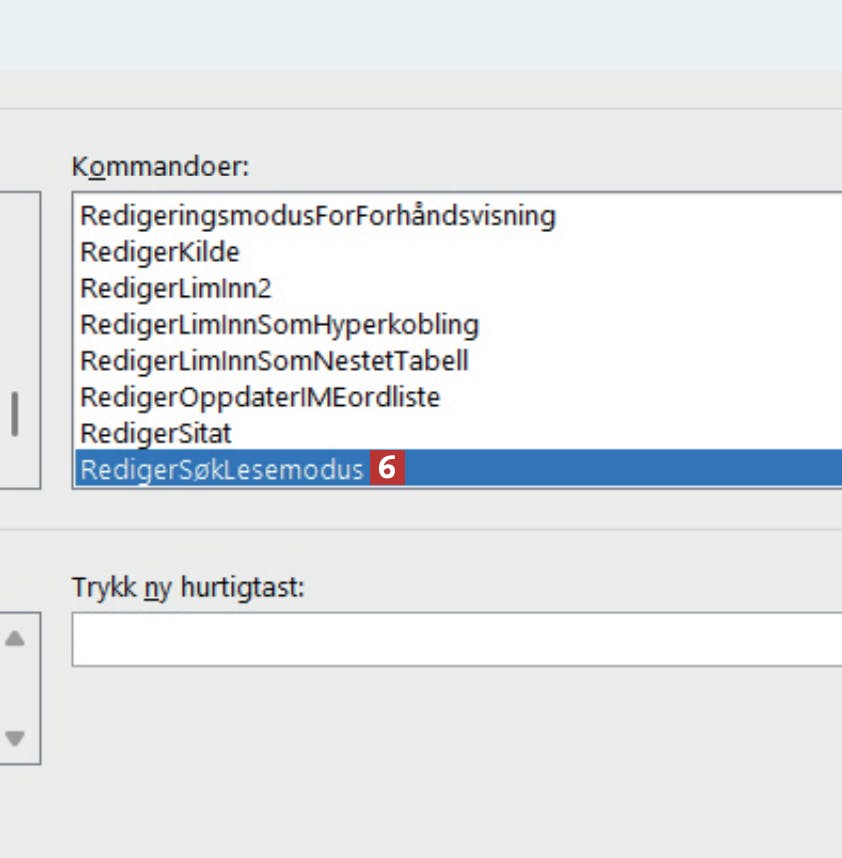Choose the RedigerLimInn2 command
This screenshot has width=842, height=858.
176,288
